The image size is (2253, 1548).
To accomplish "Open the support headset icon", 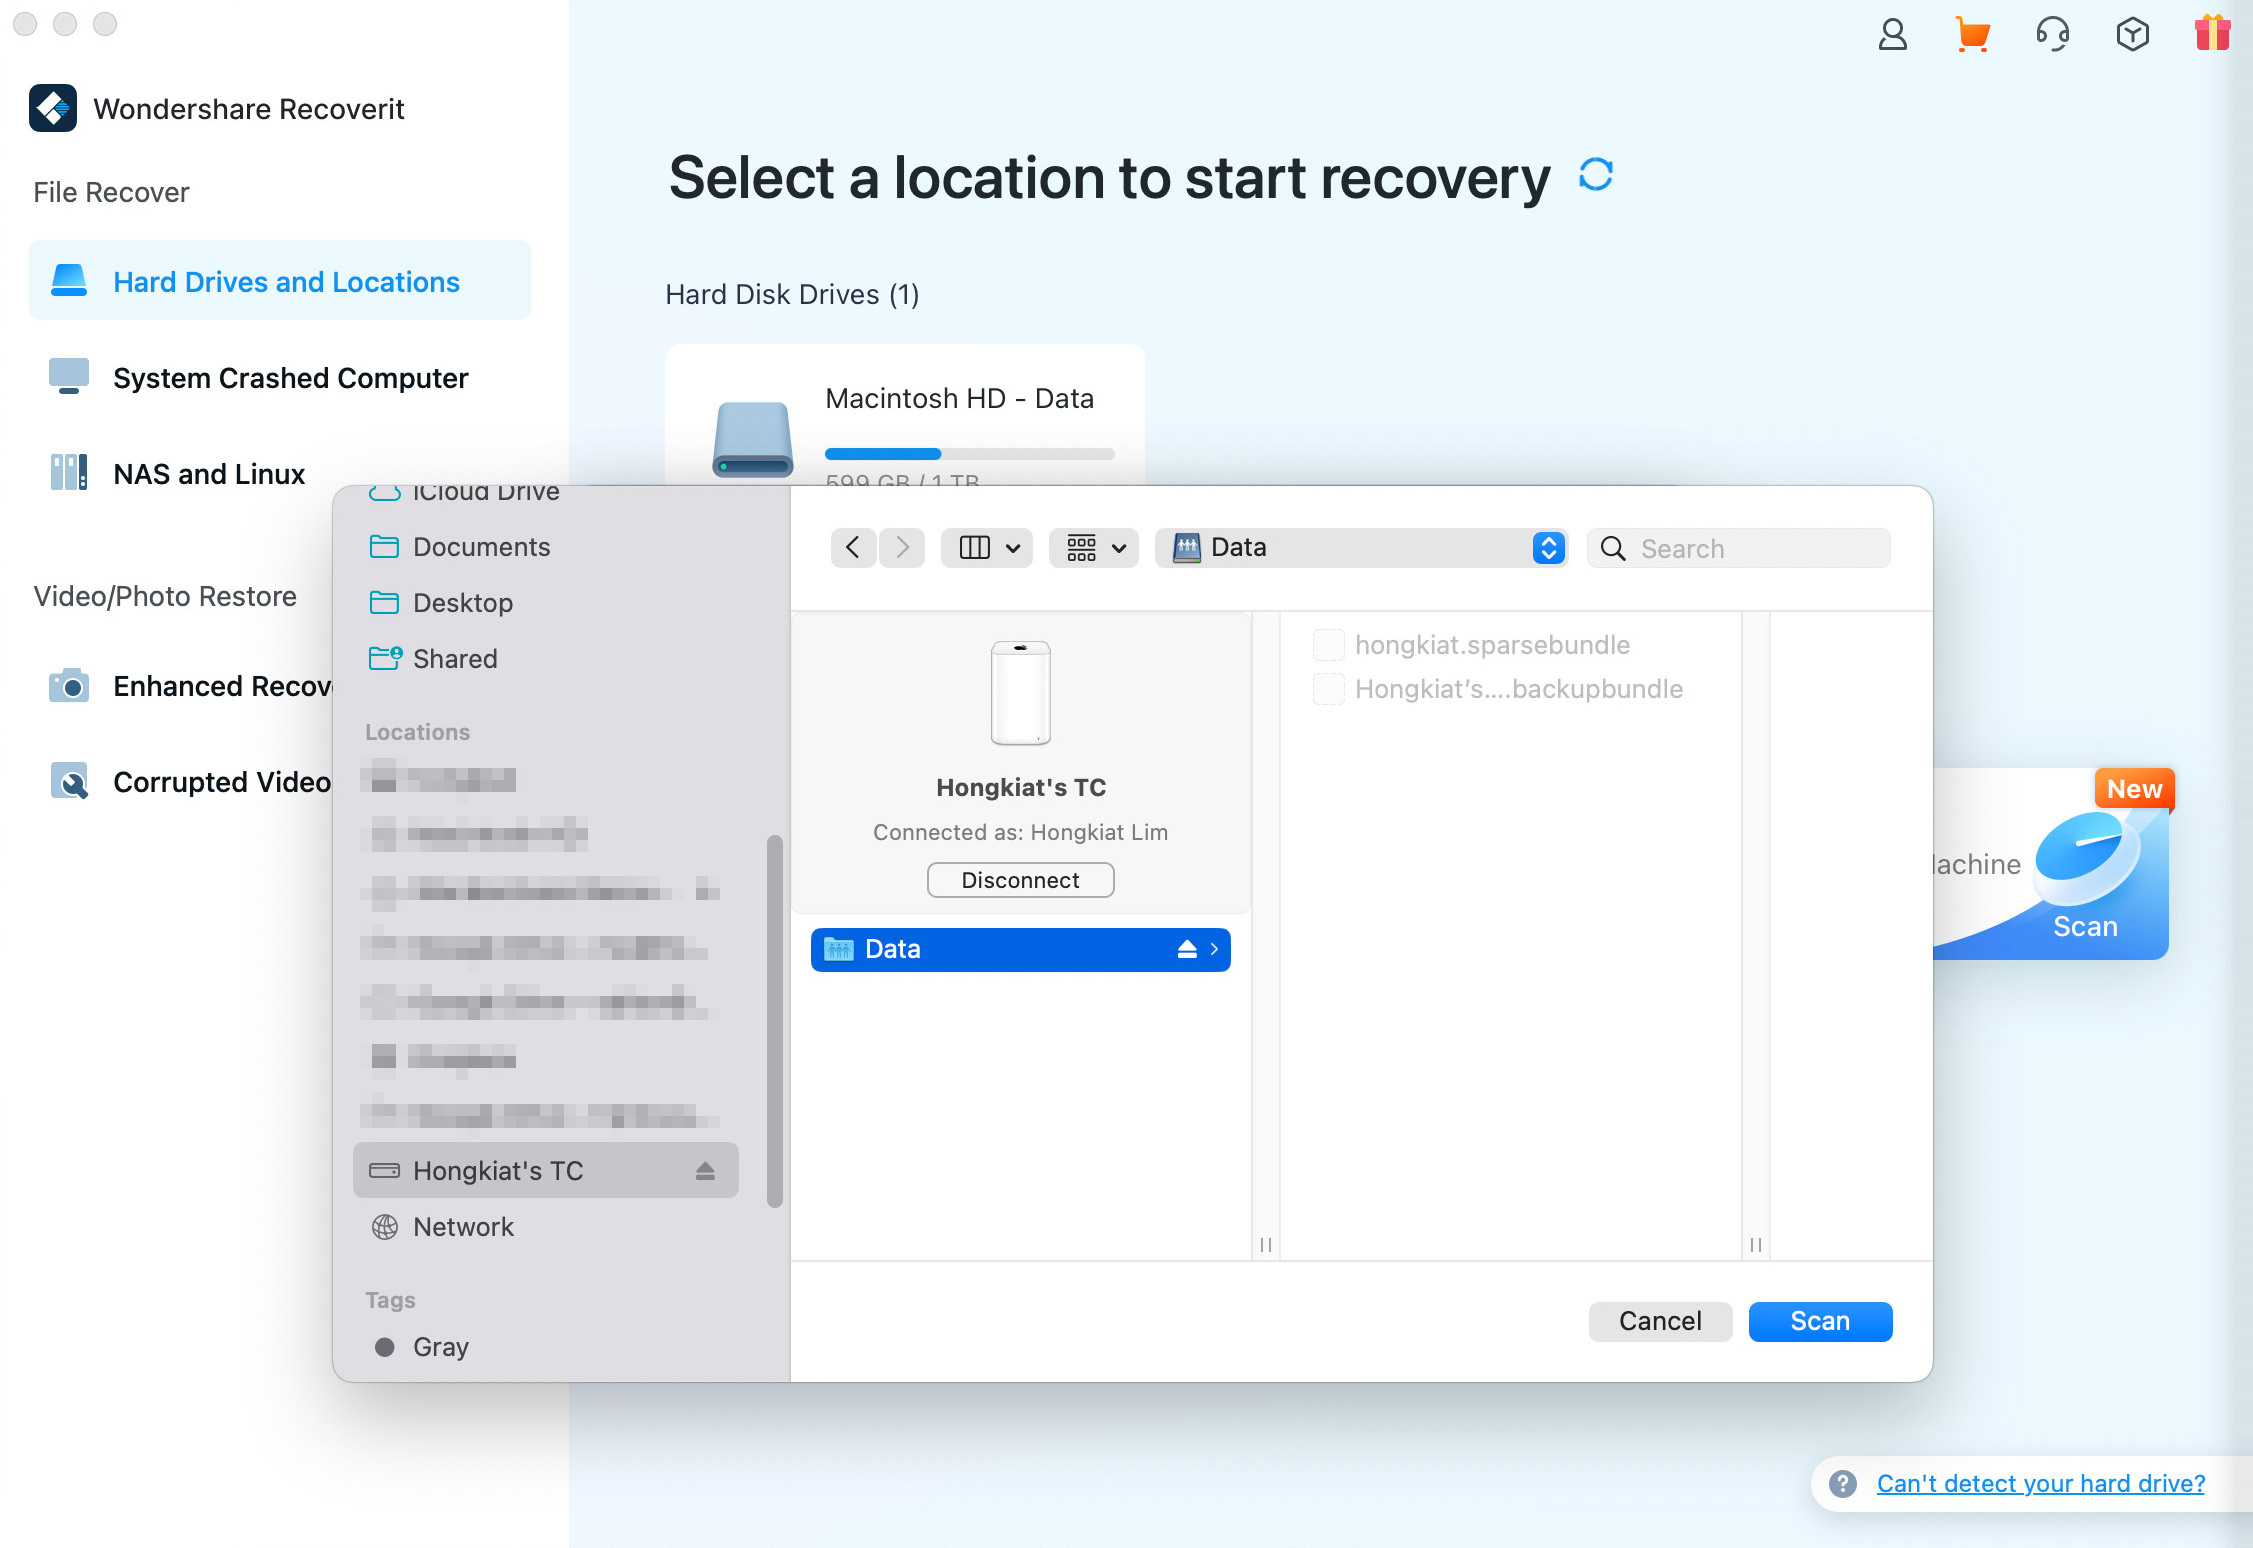I will 2052,35.
